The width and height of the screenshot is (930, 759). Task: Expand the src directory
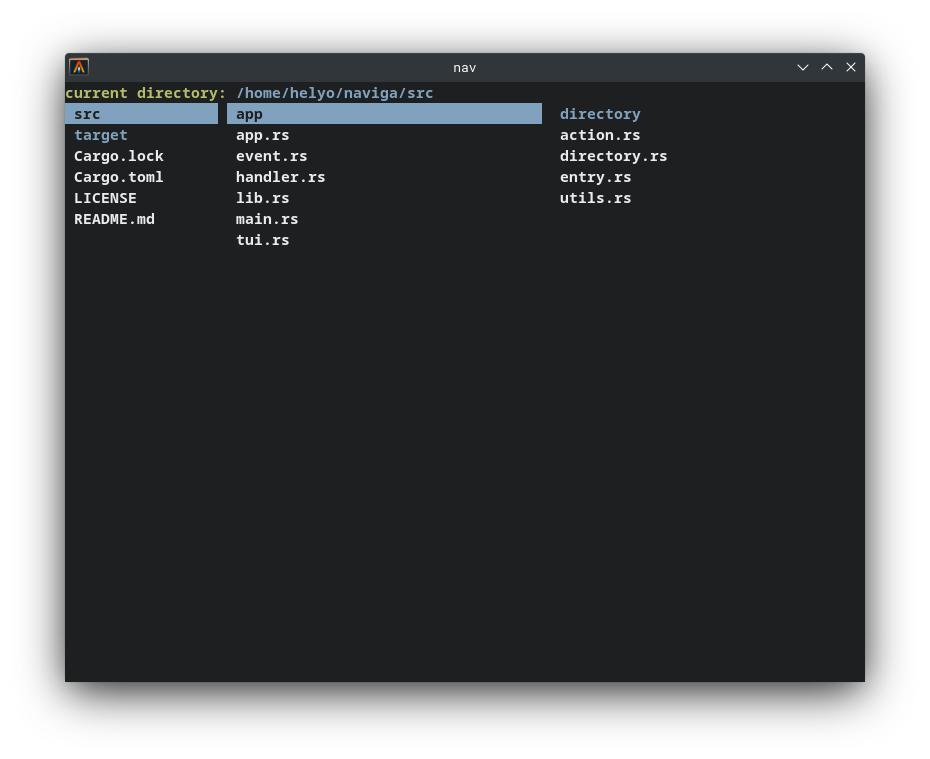coord(87,114)
